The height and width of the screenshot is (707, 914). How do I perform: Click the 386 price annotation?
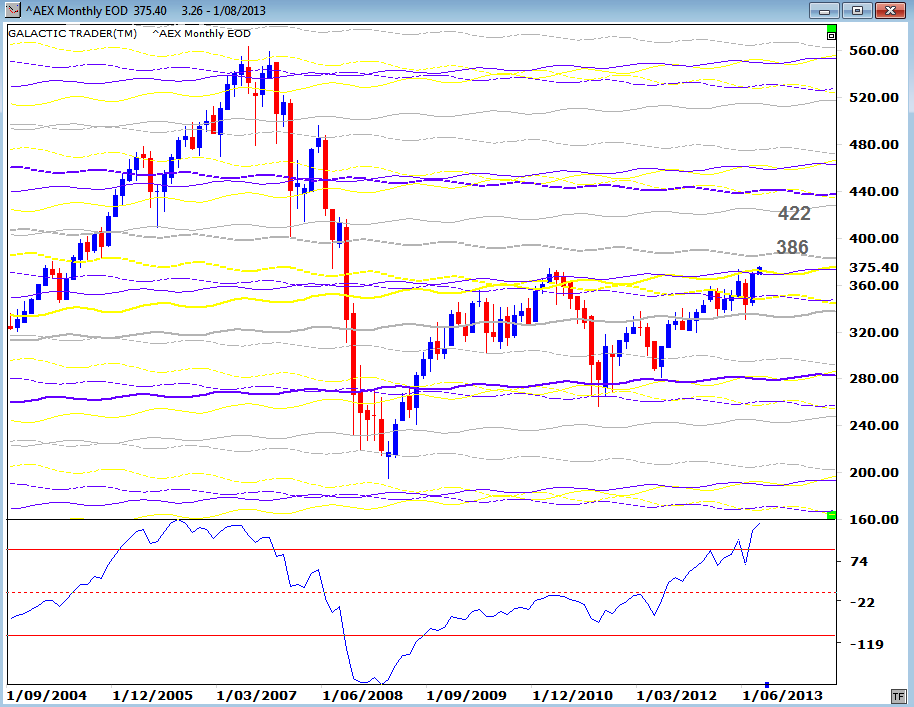[792, 247]
